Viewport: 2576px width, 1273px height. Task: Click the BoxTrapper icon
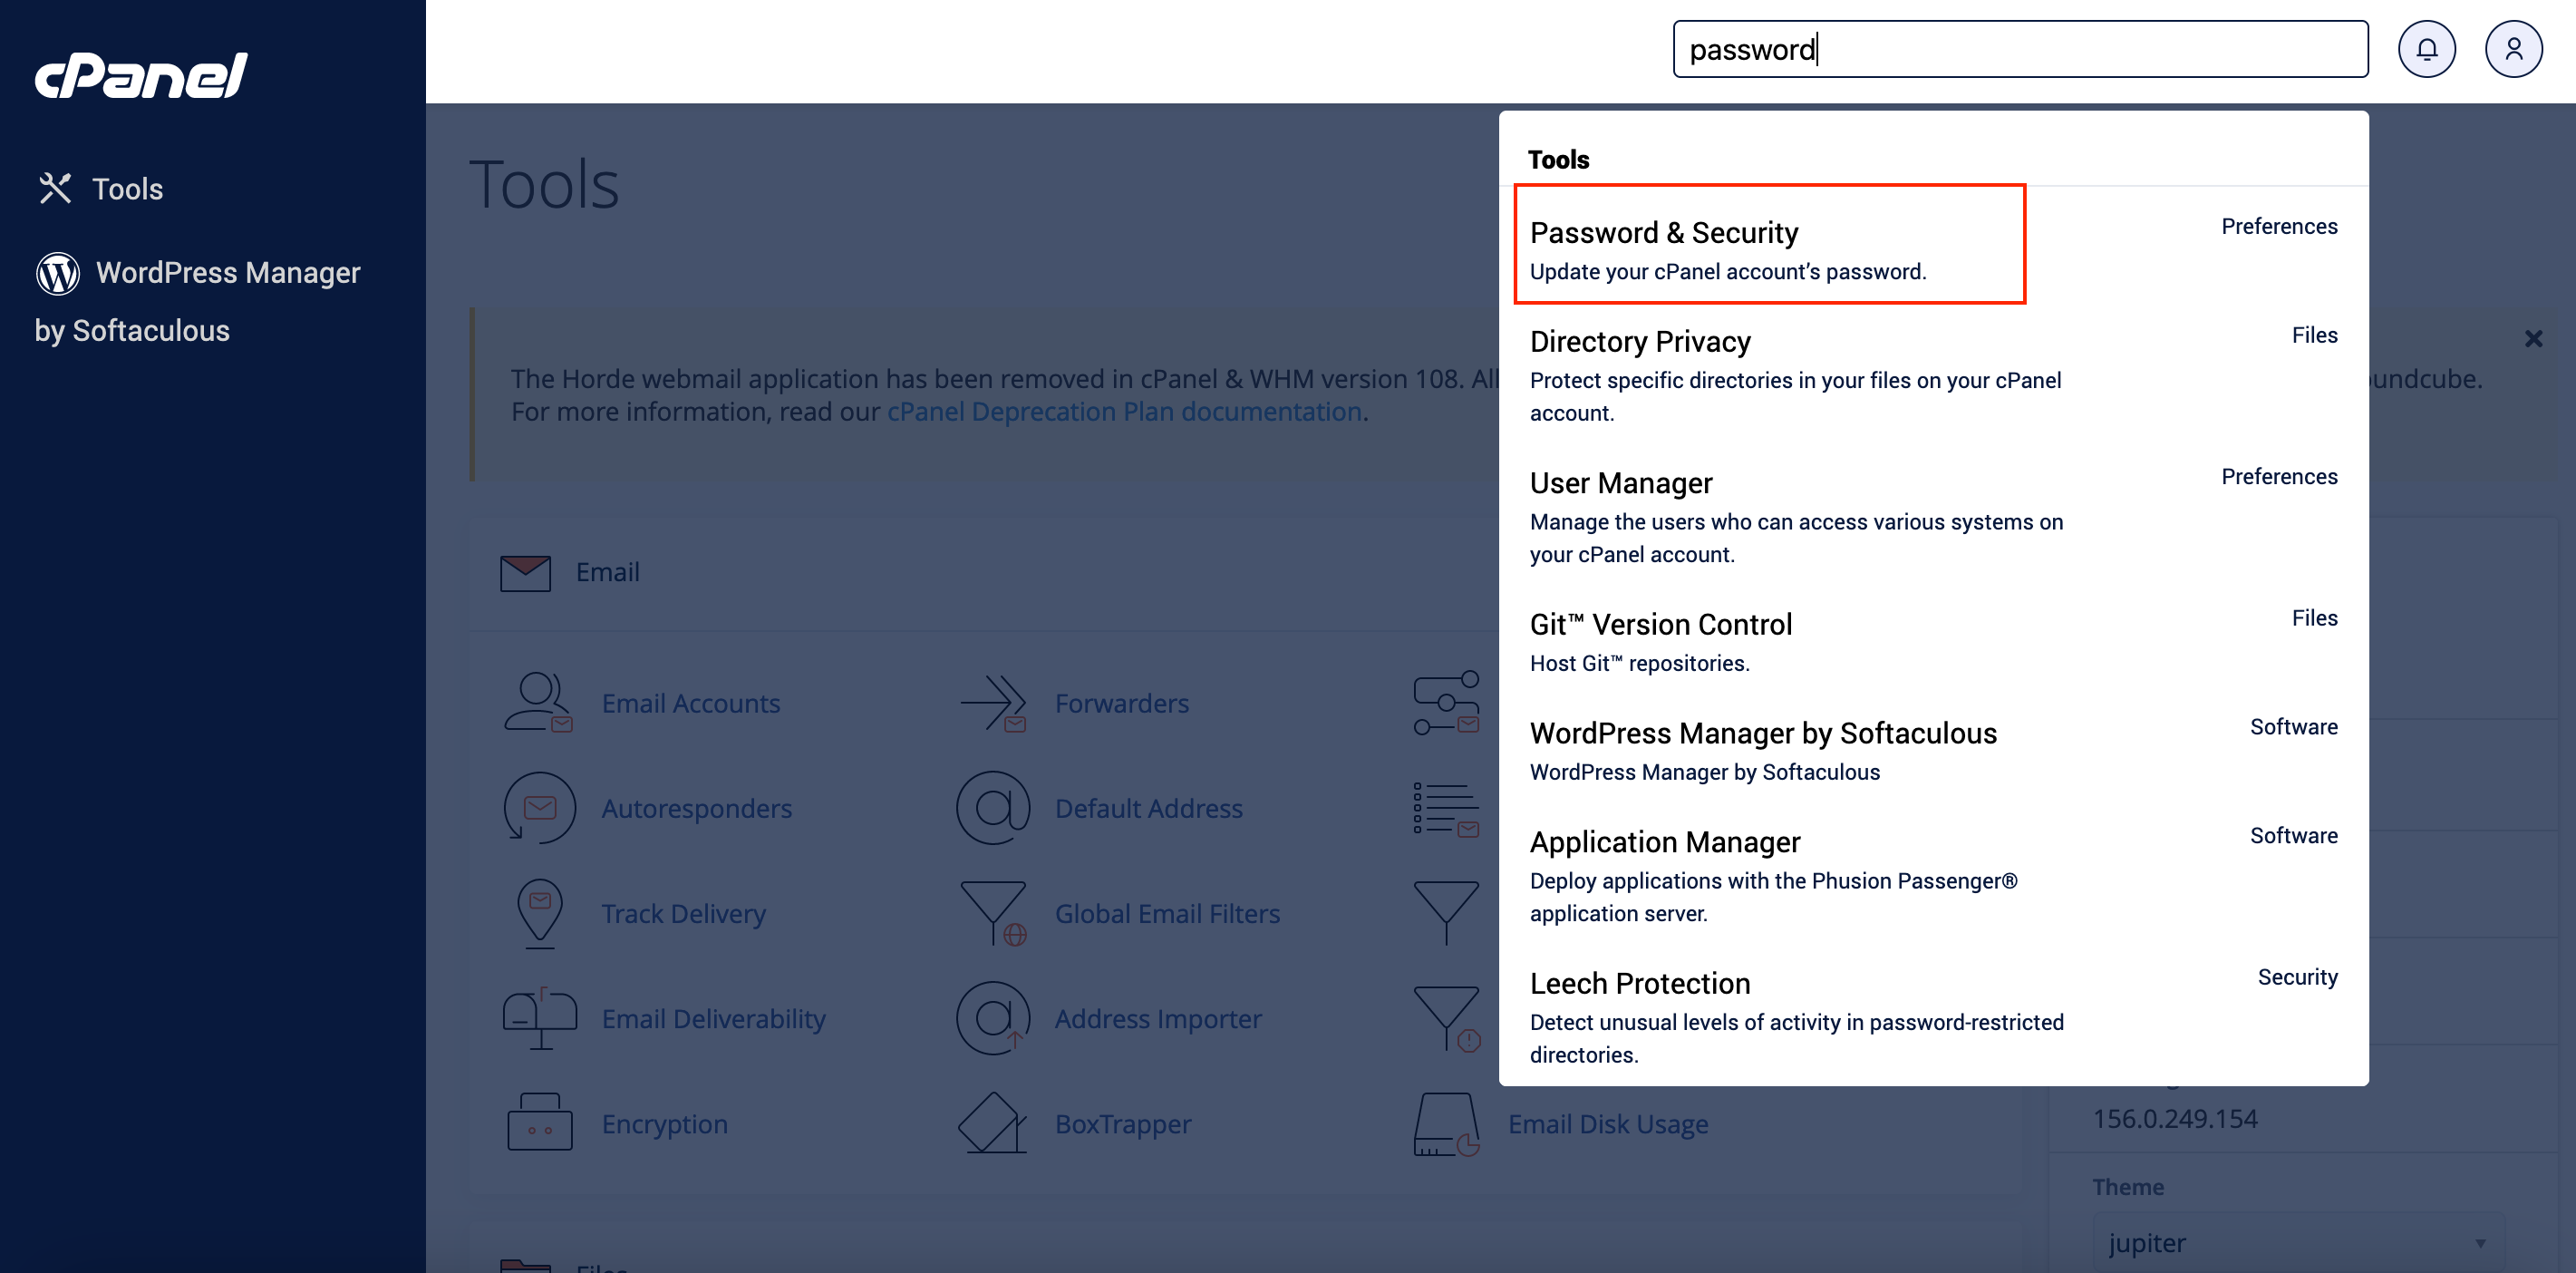point(993,1123)
